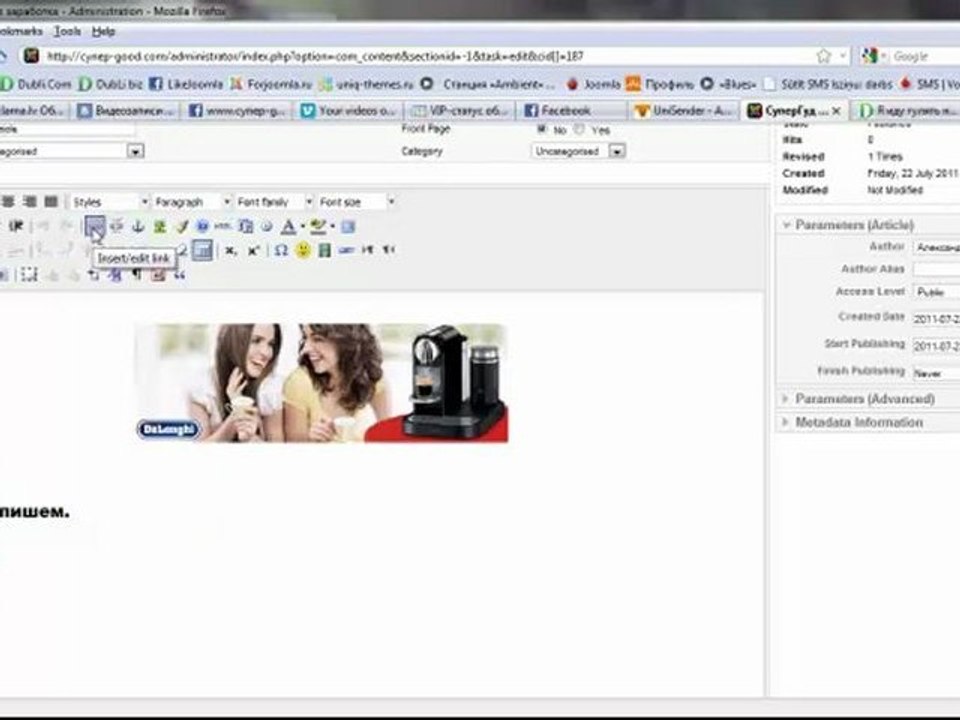This screenshot has width=960, height=720.
Task: Click the Google search box
Action: (926, 56)
